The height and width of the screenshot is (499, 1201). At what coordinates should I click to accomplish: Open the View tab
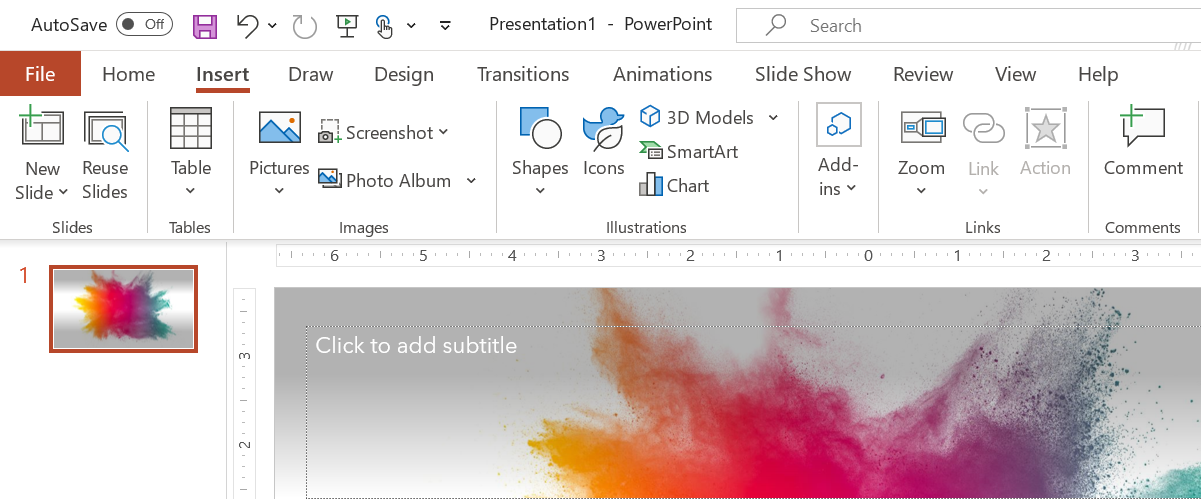[1016, 74]
